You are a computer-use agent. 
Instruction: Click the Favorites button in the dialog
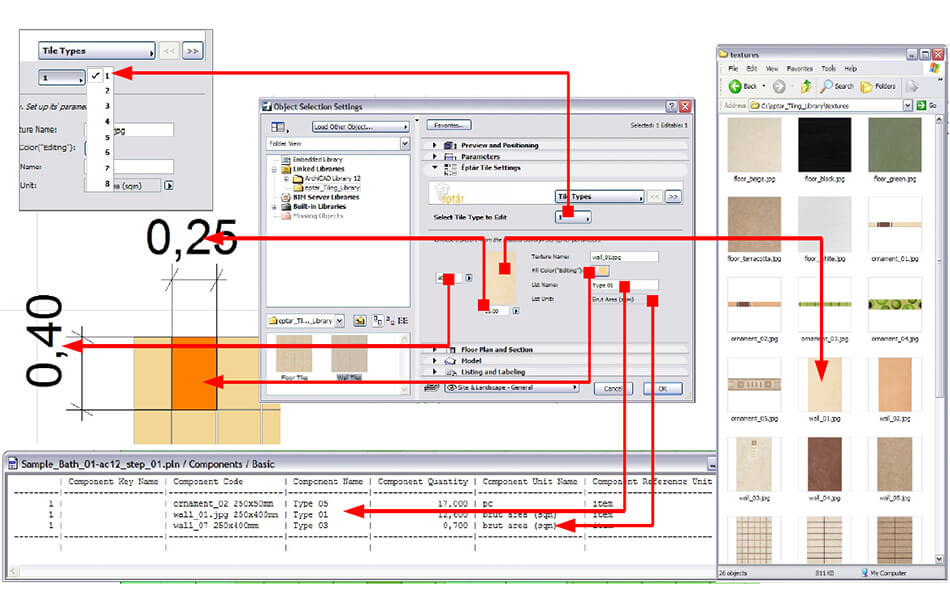click(x=449, y=125)
